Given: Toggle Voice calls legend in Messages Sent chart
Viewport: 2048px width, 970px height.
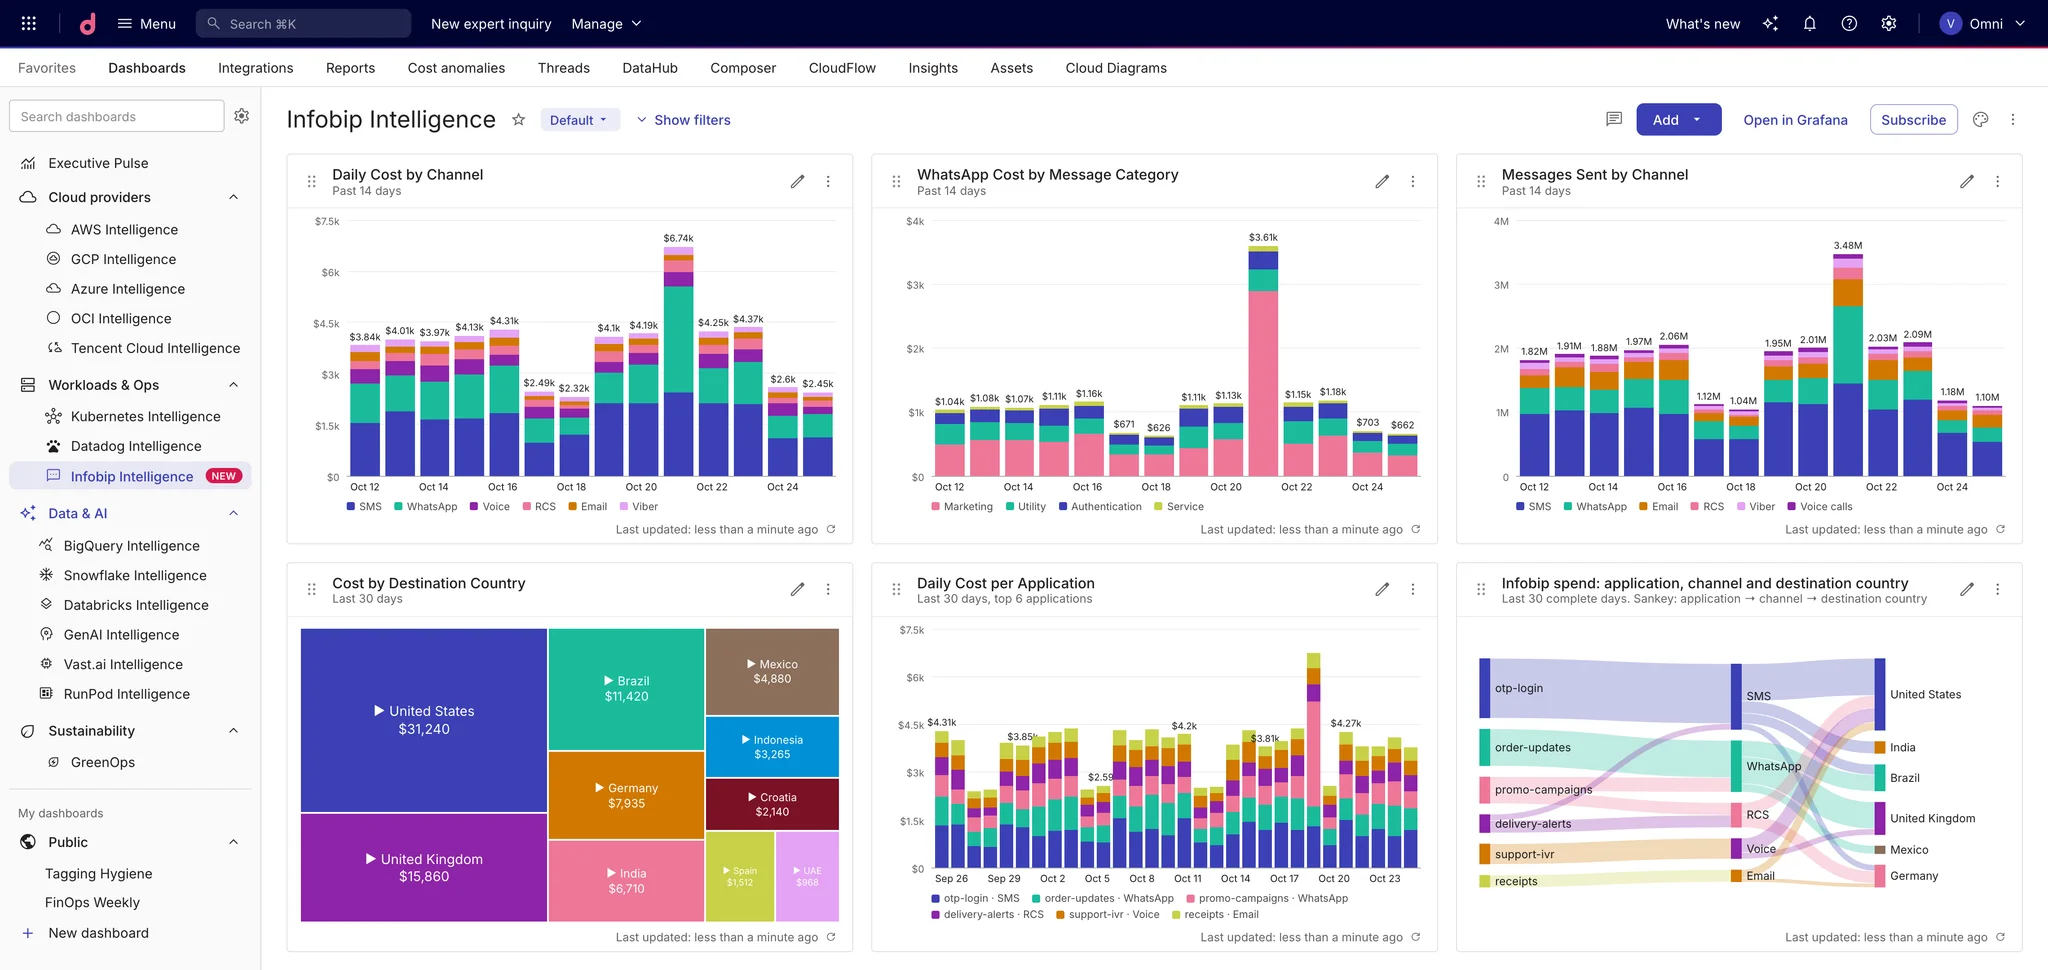Looking at the screenshot, I should click(1820, 507).
